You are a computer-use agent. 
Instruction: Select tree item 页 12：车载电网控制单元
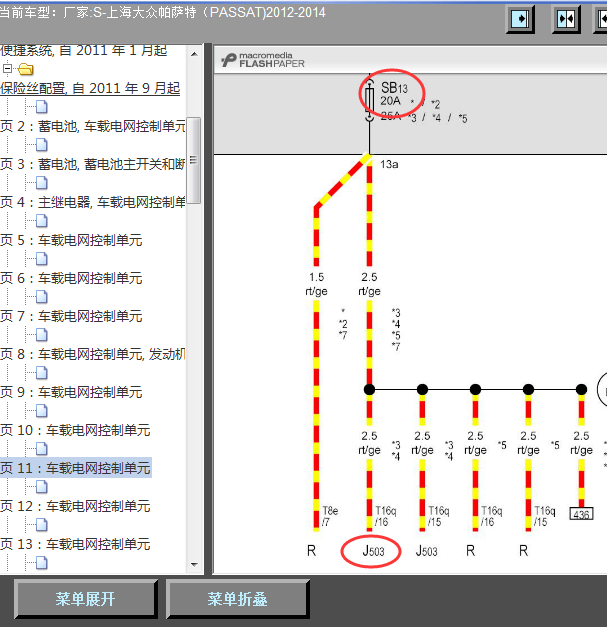pos(75,506)
